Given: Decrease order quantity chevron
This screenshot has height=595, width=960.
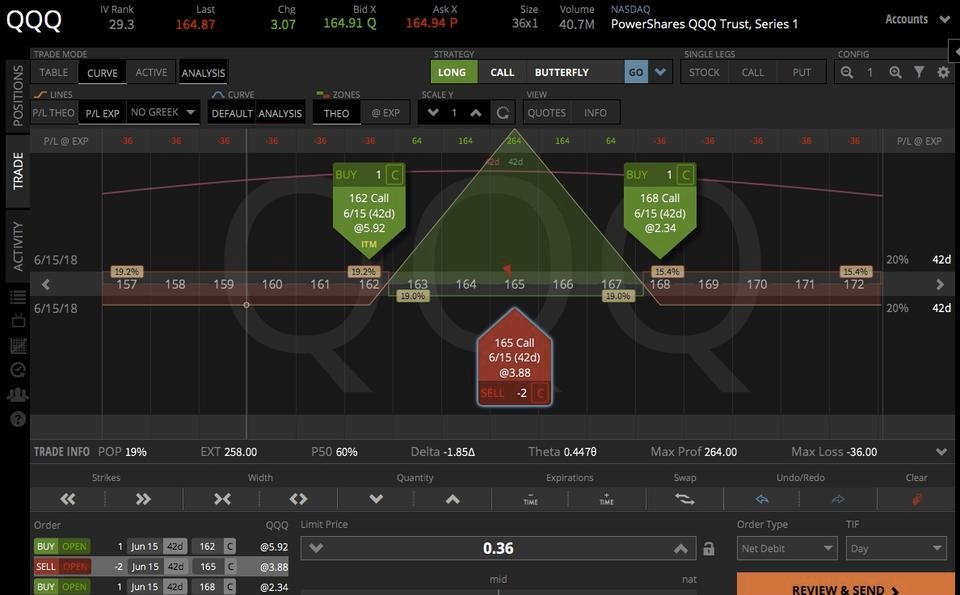Looking at the screenshot, I should click(376, 499).
